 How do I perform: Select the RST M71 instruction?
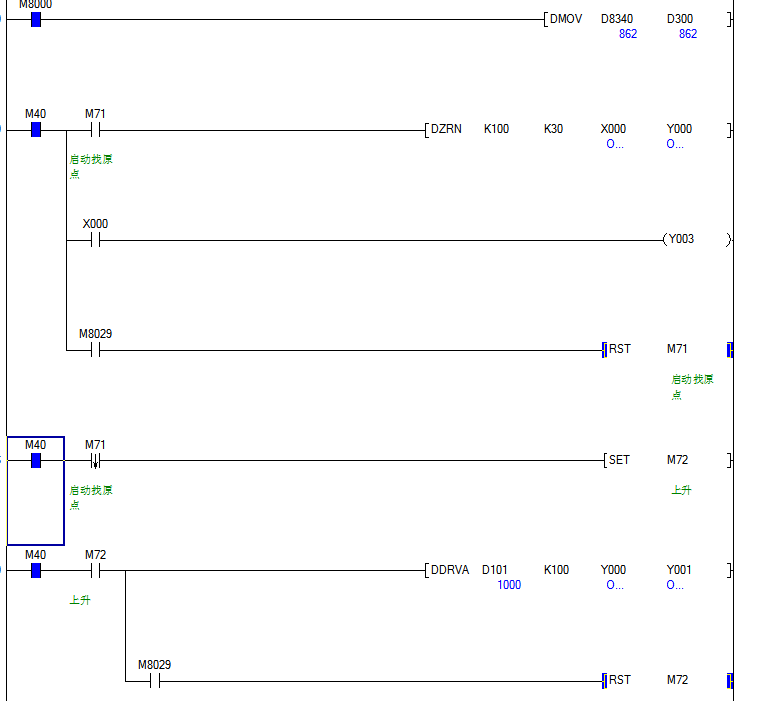tap(620, 349)
